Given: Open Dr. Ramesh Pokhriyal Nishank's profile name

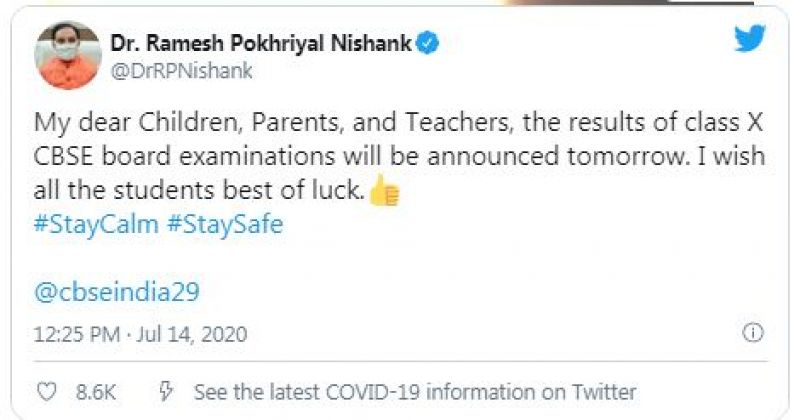Looking at the screenshot, I should [263, 44].
